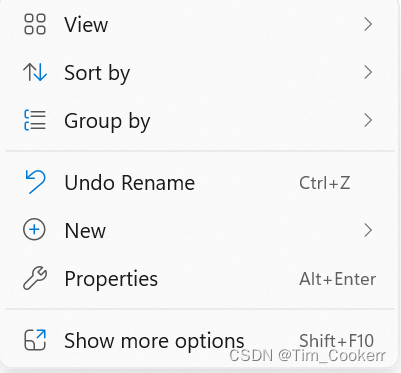Choose the Group by text entry
The height and width of the screenshot is (373, 401).
(x=107, y=122)
